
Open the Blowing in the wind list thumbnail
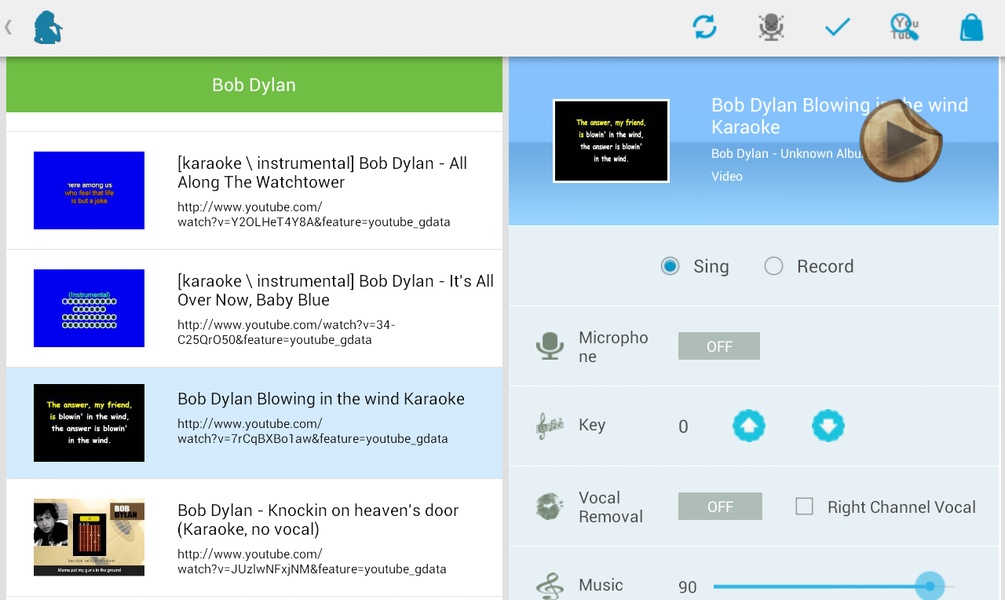tap(89, 423)
